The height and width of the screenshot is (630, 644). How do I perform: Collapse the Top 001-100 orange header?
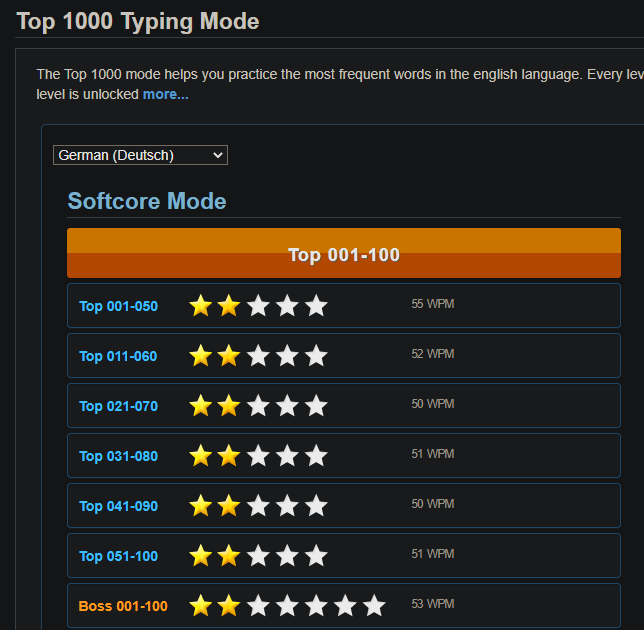(x=343, y=254)
